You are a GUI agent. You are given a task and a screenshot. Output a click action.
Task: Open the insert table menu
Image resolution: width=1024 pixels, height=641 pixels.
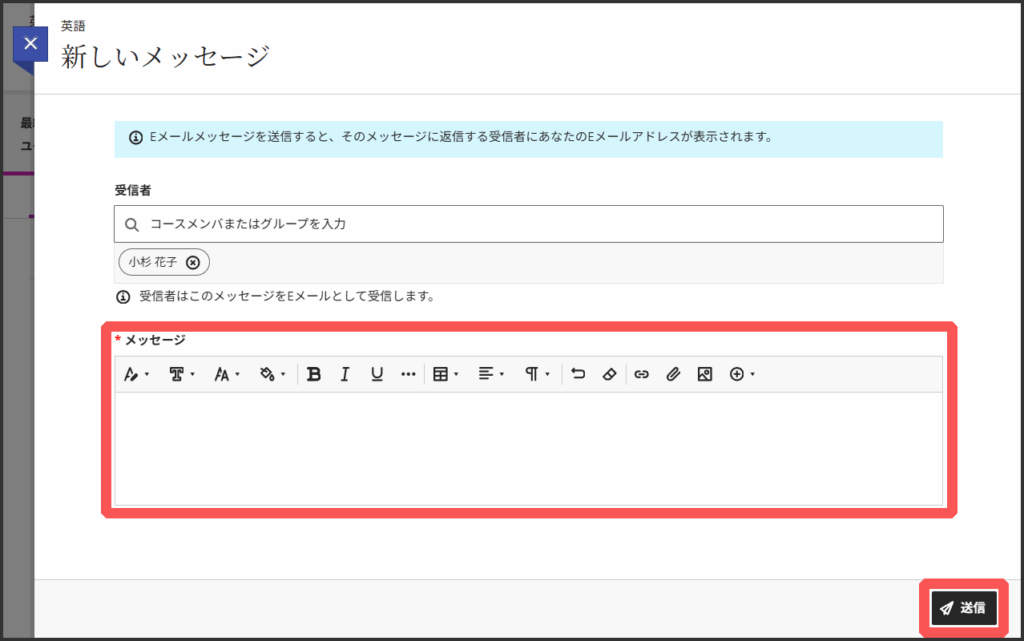click(445, 374)
